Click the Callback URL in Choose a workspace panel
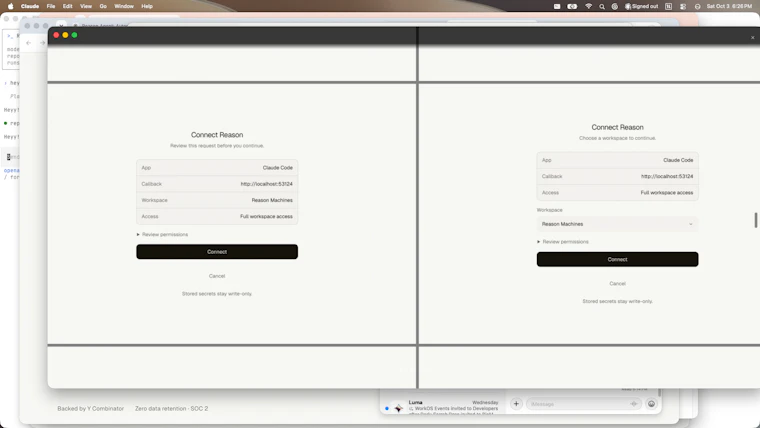This screenshot has width=760, height=428. click(x=667, y=176)
